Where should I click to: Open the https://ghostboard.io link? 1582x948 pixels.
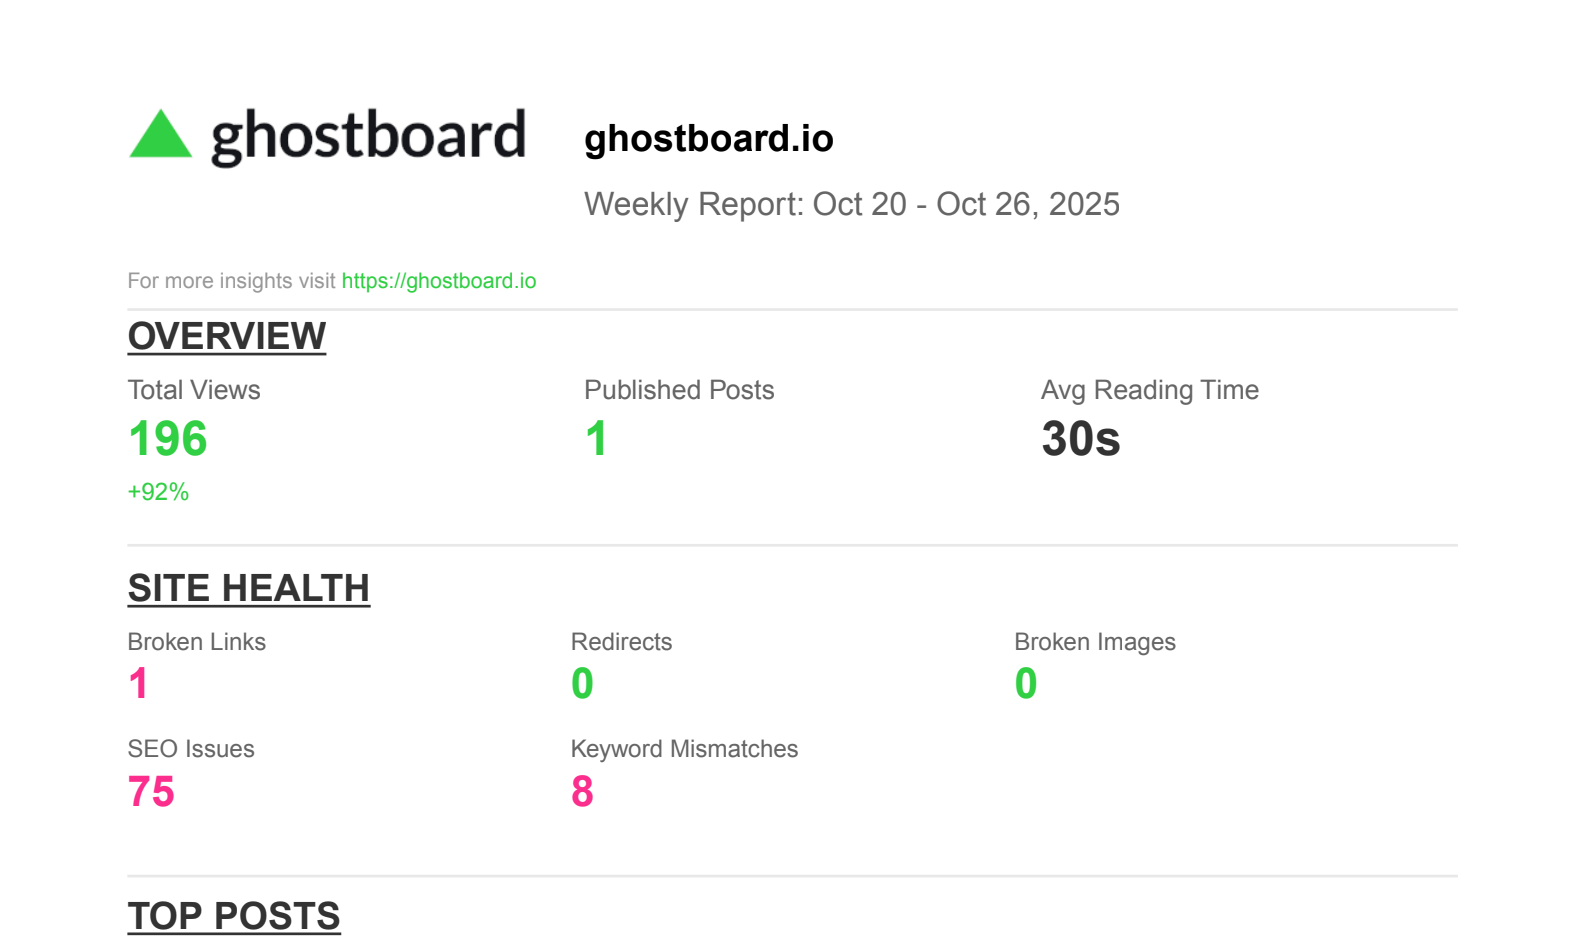439,281
